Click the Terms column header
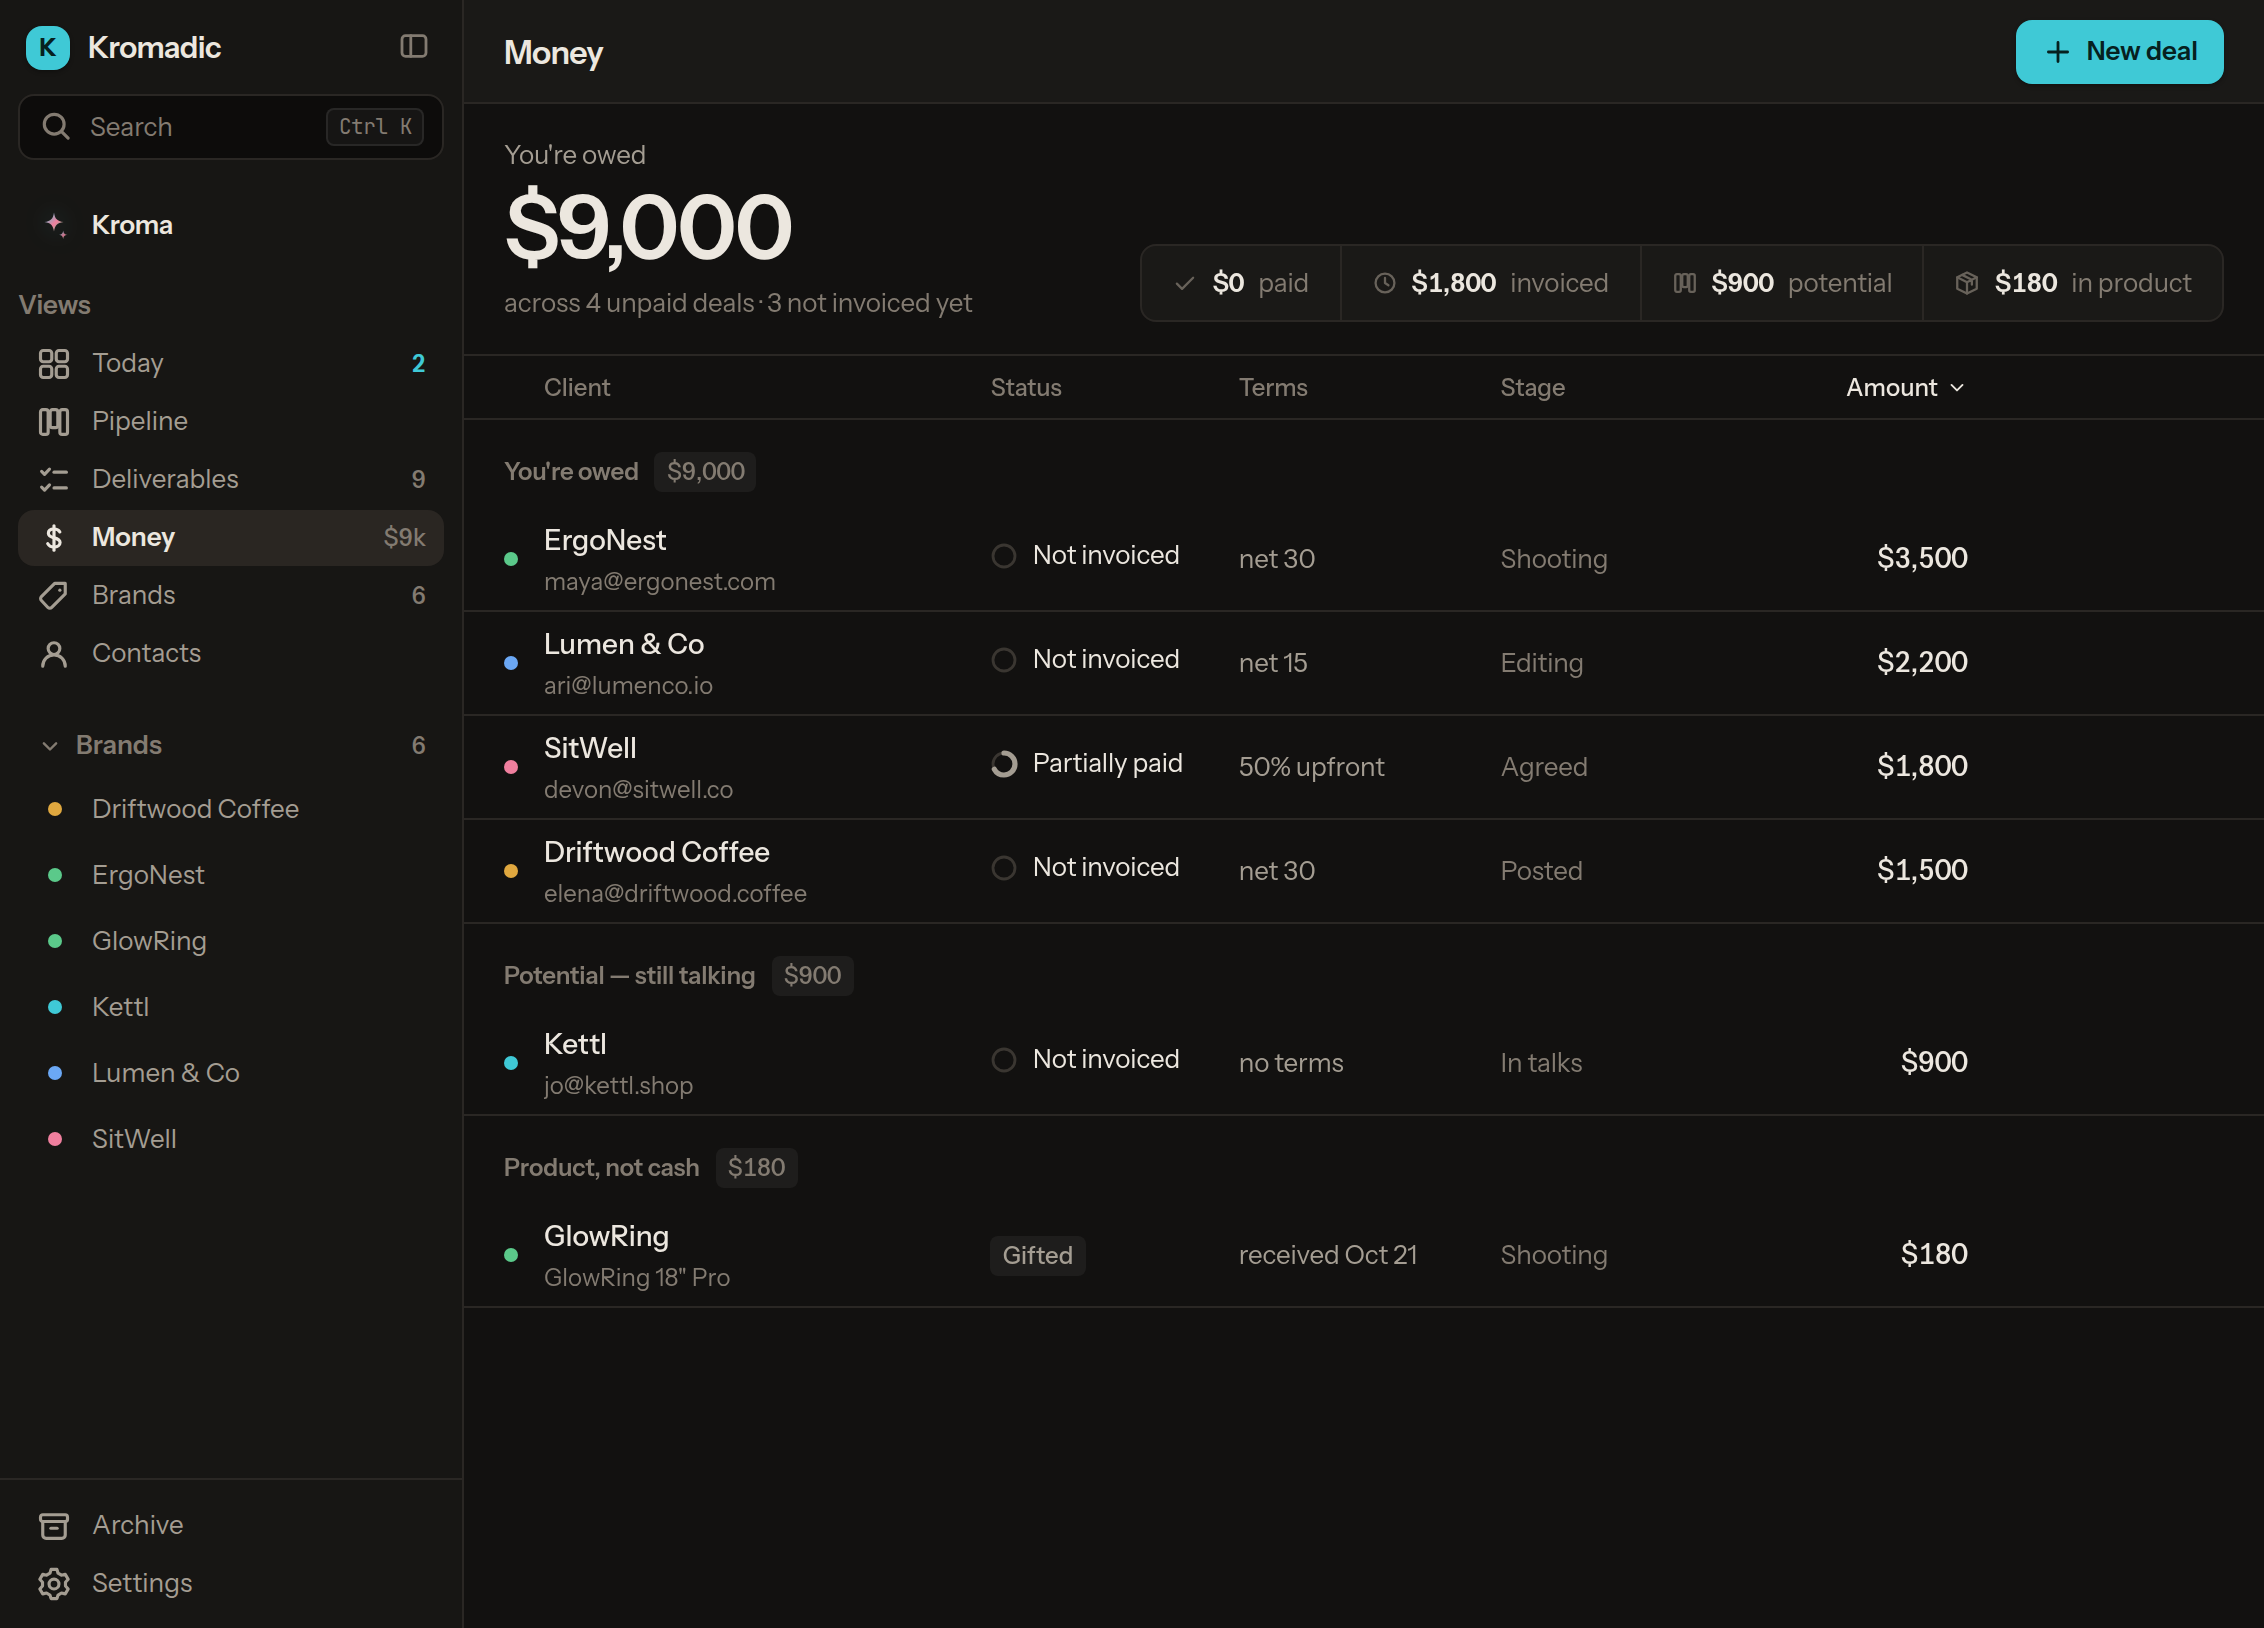The height and width of the screenshot is (1628, 2264). [1273, 388]
